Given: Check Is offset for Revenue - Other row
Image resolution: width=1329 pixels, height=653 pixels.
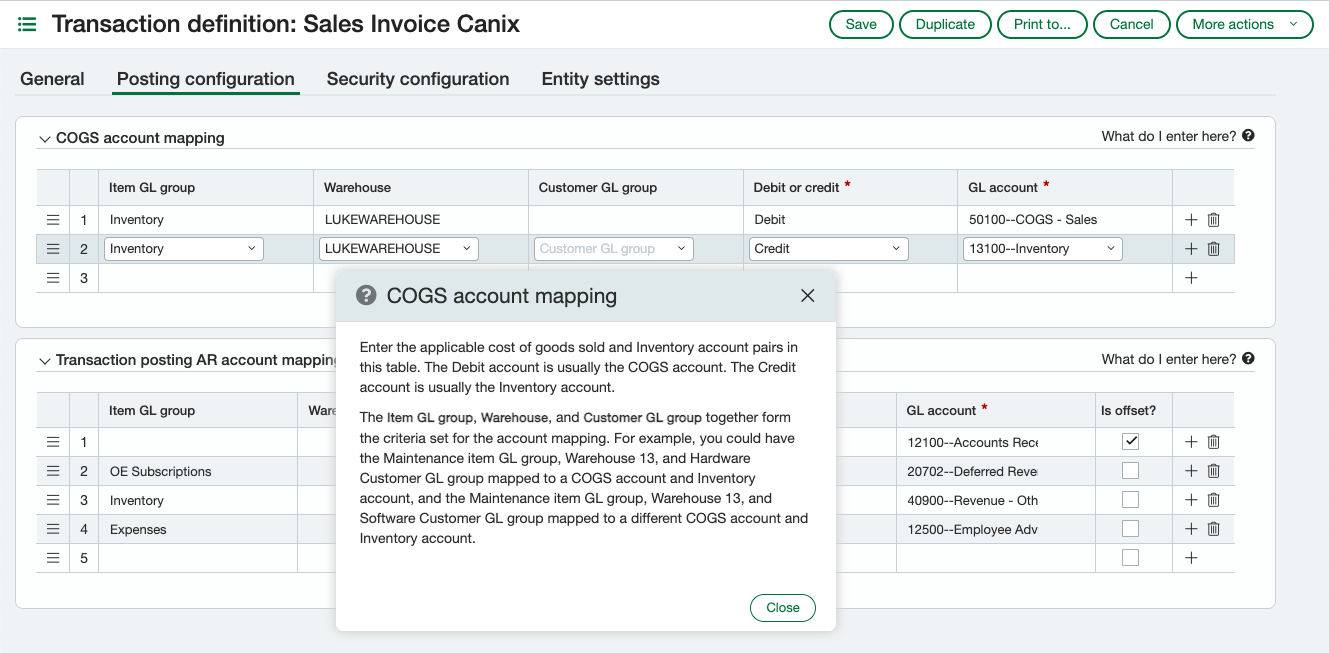Looking at the screenshot, I should click(1130, 500).
